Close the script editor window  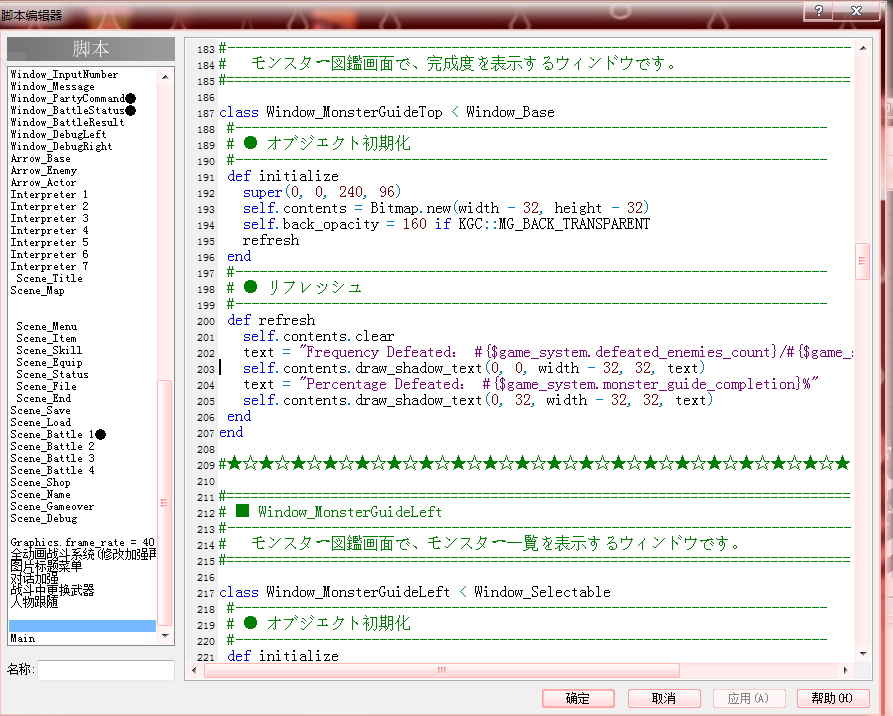(856, 11)
